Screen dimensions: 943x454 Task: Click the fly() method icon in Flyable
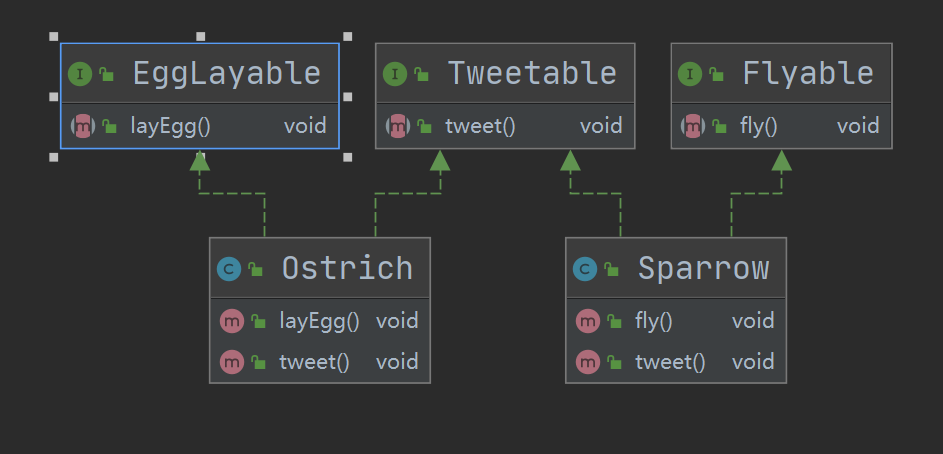tap(692, 126)
